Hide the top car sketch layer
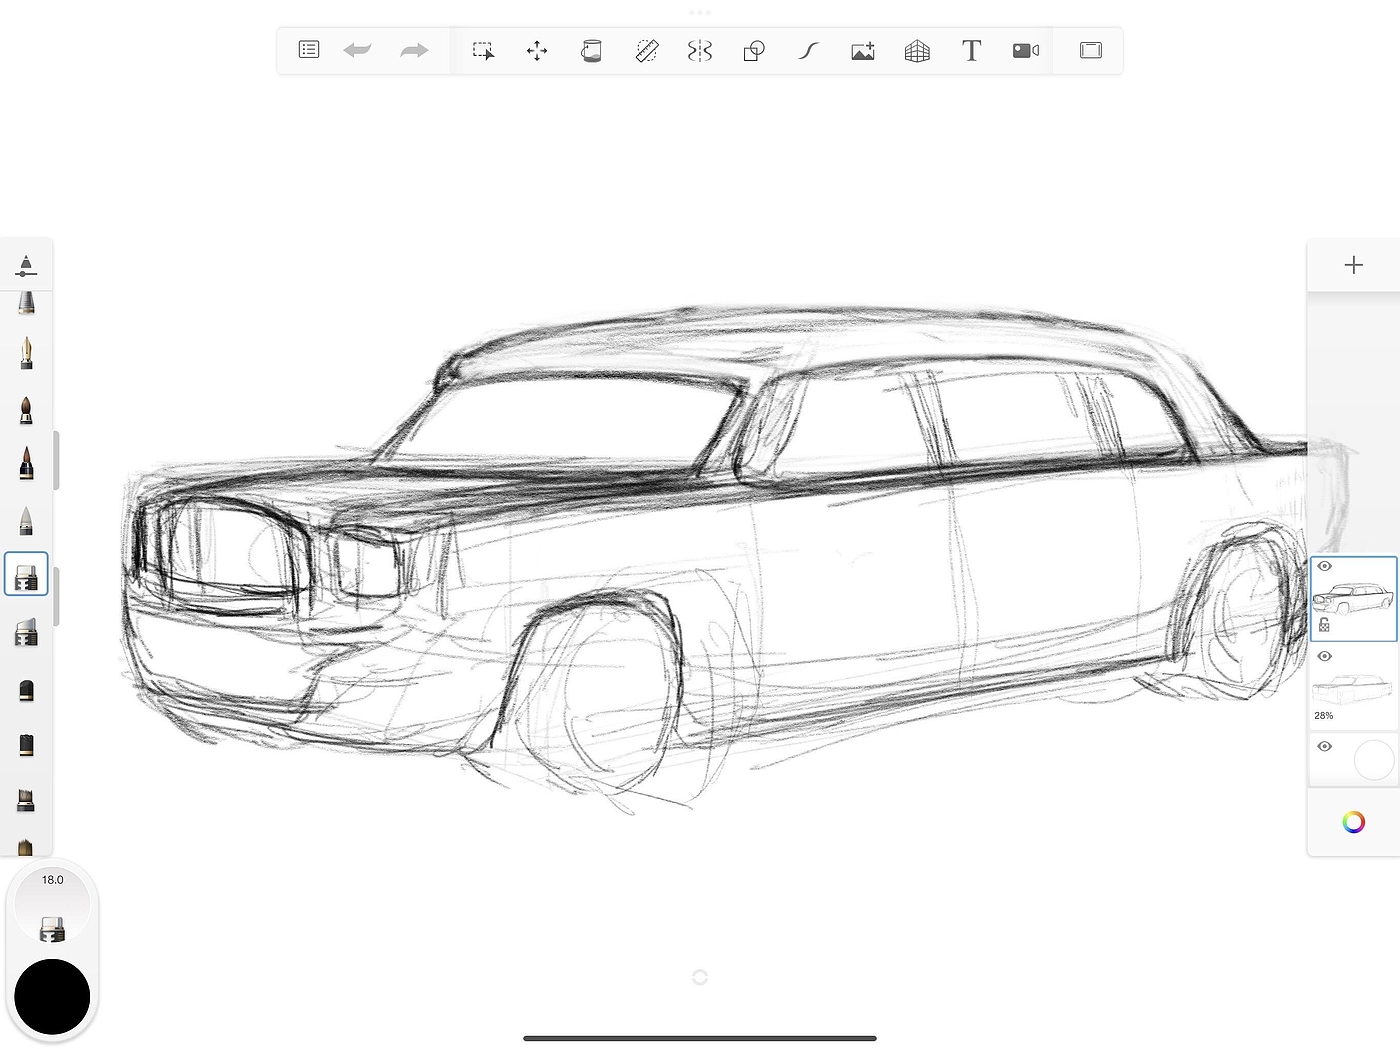The image size is (1400, 1049). point(1325,566)
